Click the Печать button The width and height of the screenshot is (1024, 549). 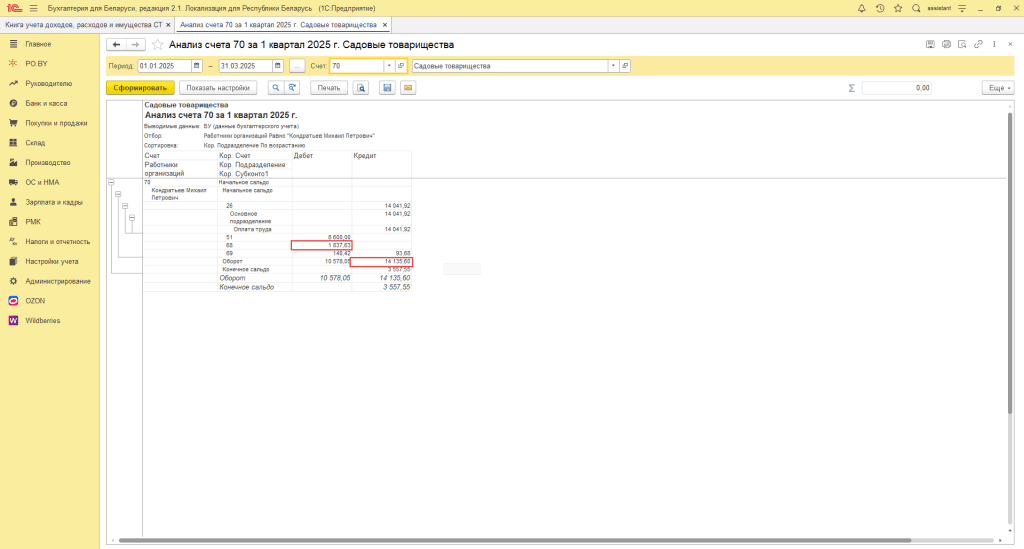(329, 87)
